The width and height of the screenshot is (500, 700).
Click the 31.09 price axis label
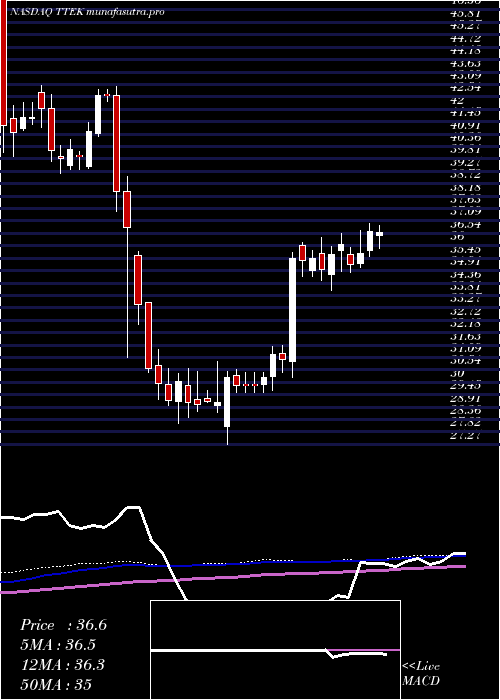(466, 349)
